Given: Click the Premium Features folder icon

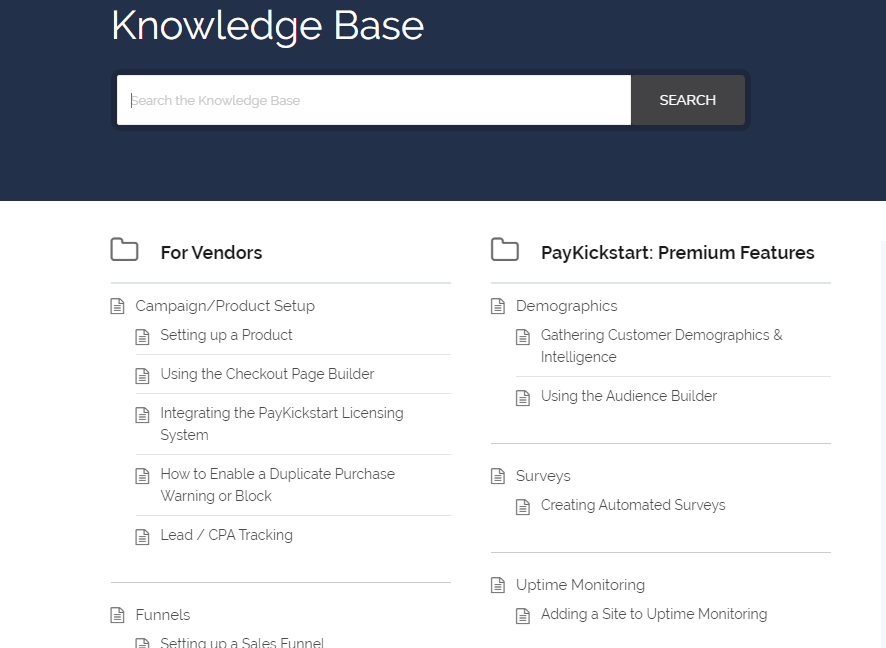Looking at the screenshot, I should (505, 250).
